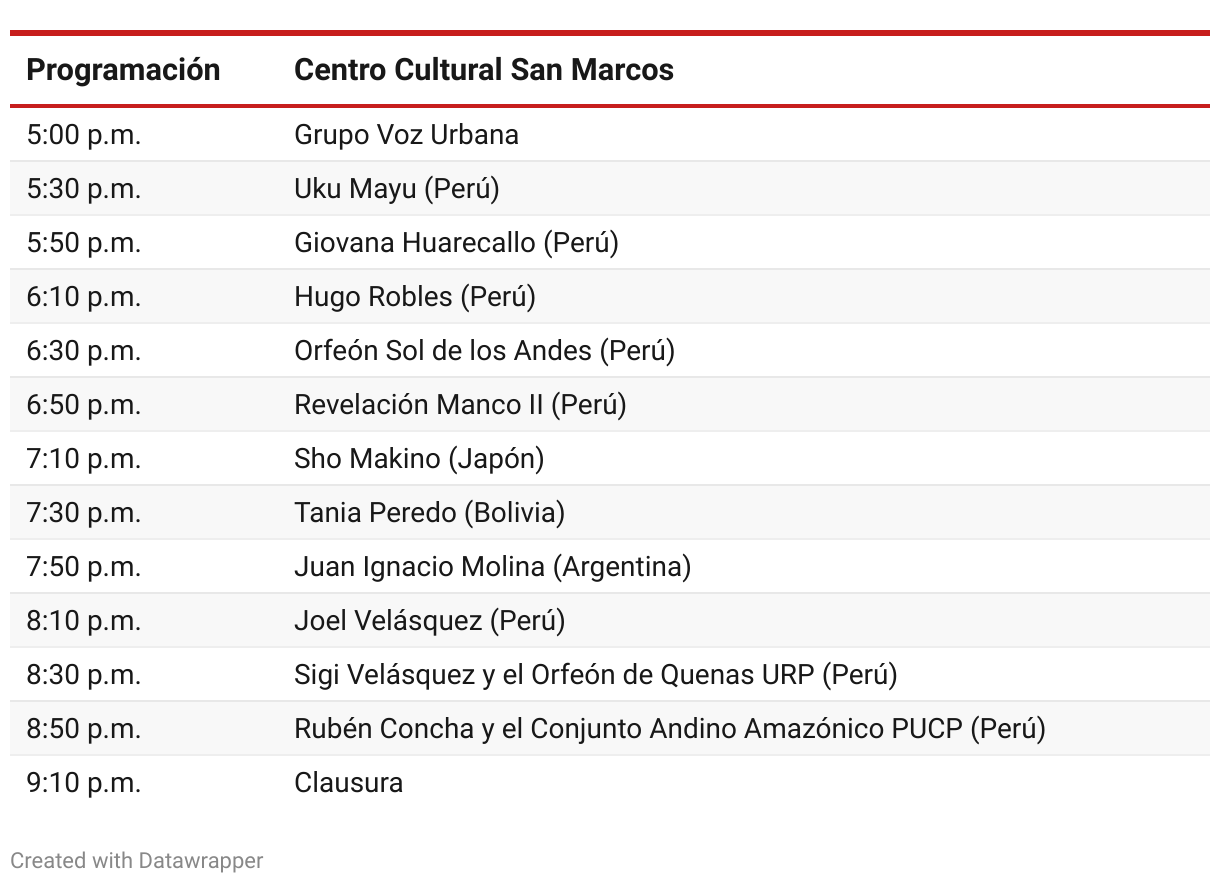Click Tania Peredo (Bolivia) row

point(610,513)
